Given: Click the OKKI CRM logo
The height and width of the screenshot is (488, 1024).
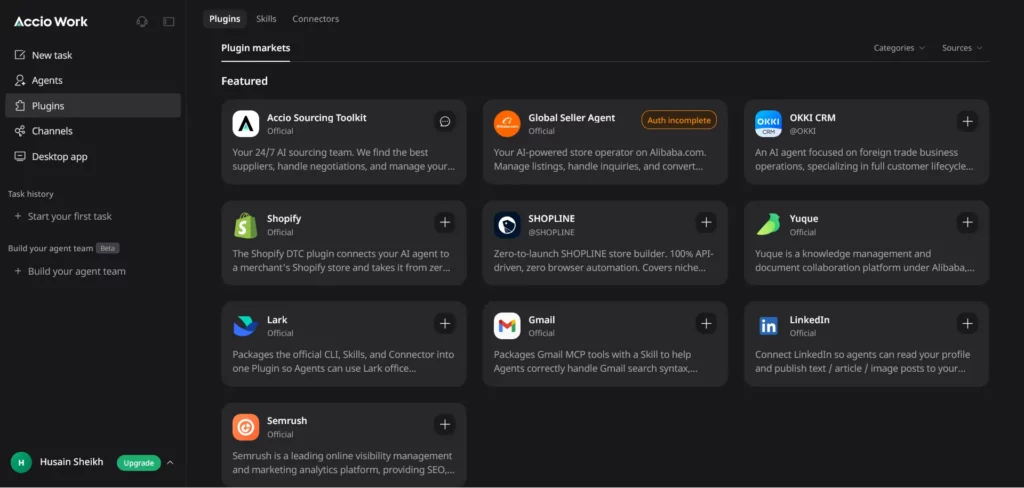Looking at the screenshot, I should 768,123.
